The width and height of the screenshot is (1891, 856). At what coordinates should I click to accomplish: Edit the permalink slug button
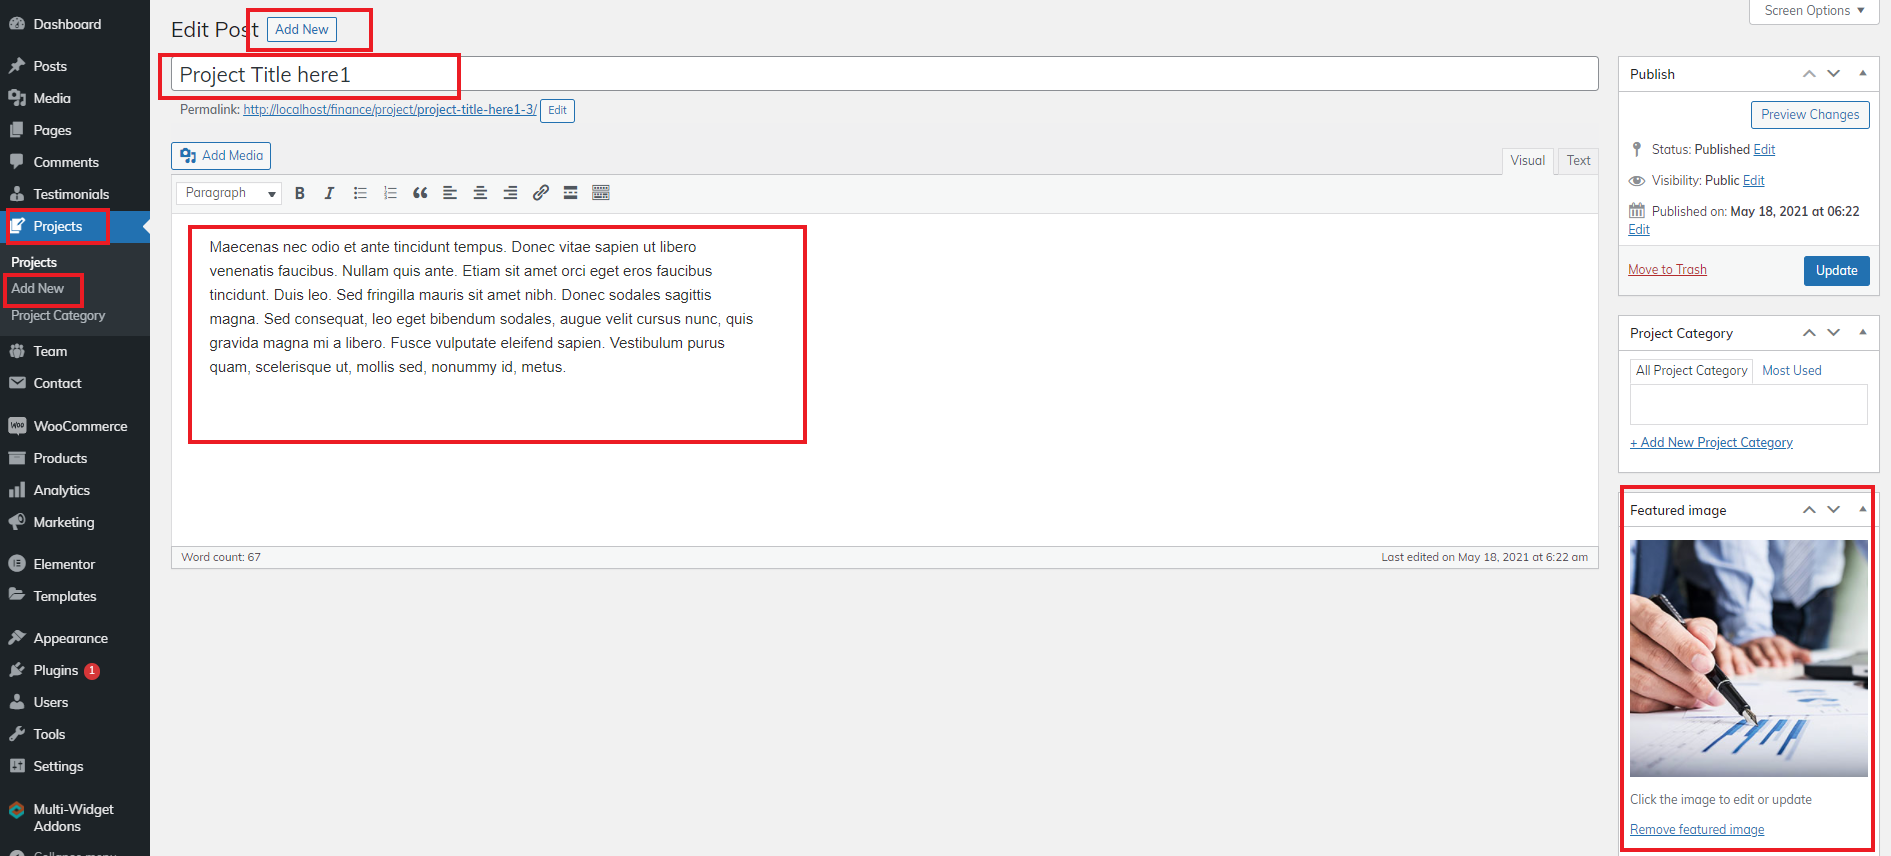click(557, 111)
